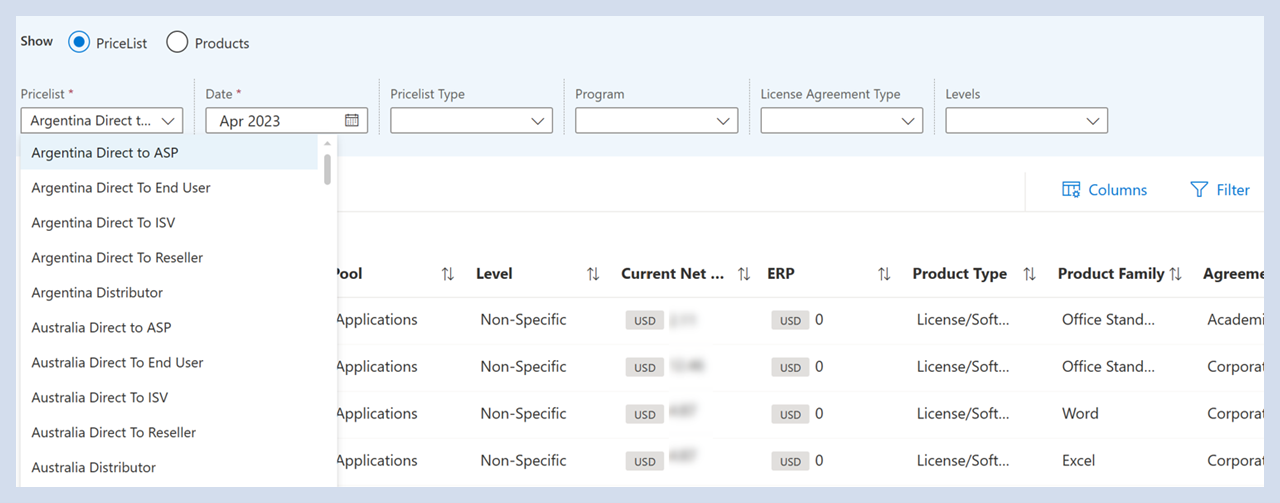Pick Australia Direct To Reseller option
The image size is (1280, 503).
point(169,433)
